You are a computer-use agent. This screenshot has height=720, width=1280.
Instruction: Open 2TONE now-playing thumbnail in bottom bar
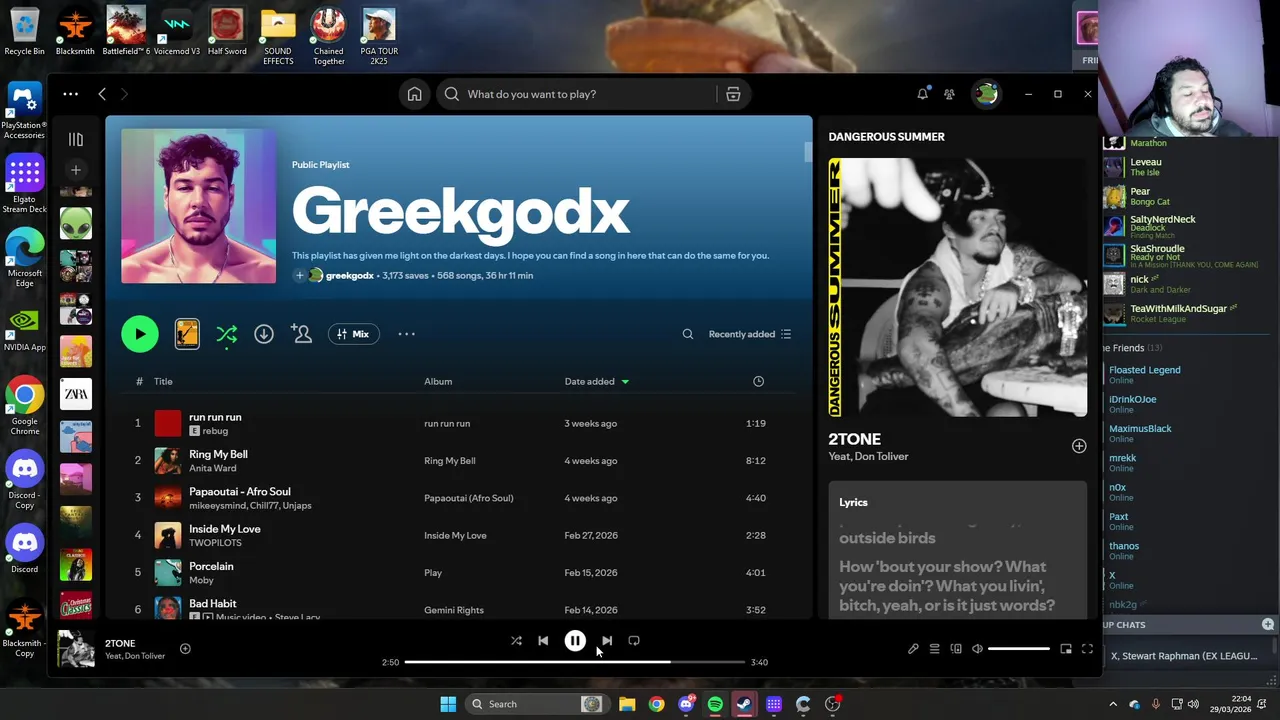point(75,649)
